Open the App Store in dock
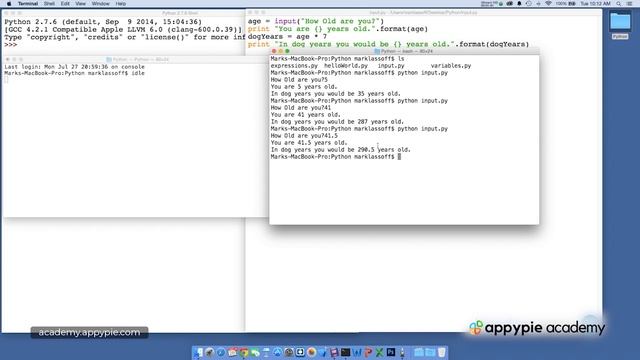Screen dimensions: 640x360 pyautogui.click(x=278, y=352)
